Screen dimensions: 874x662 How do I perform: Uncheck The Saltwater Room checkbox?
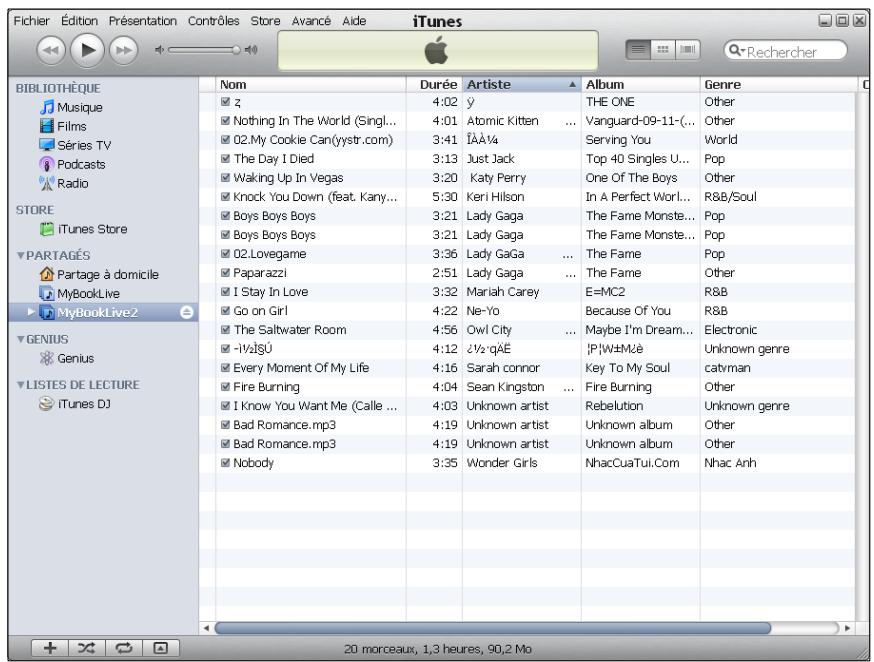click(225, 329)
